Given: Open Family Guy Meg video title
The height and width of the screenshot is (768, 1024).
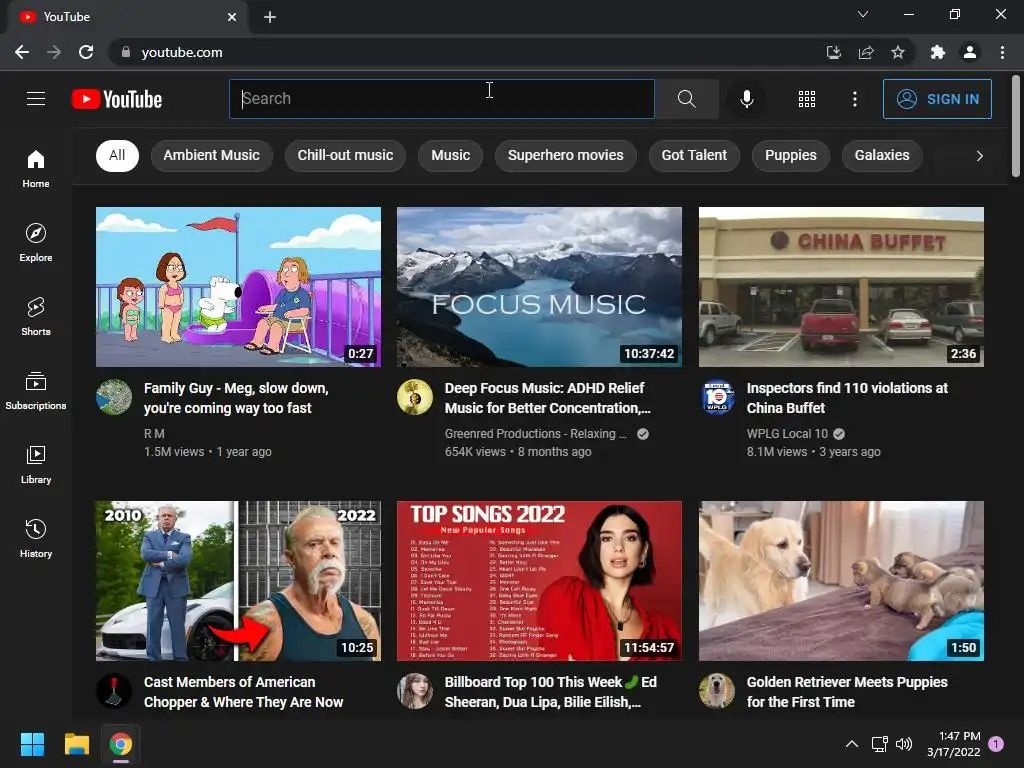Looking at the screenshot, I should 236,398.
